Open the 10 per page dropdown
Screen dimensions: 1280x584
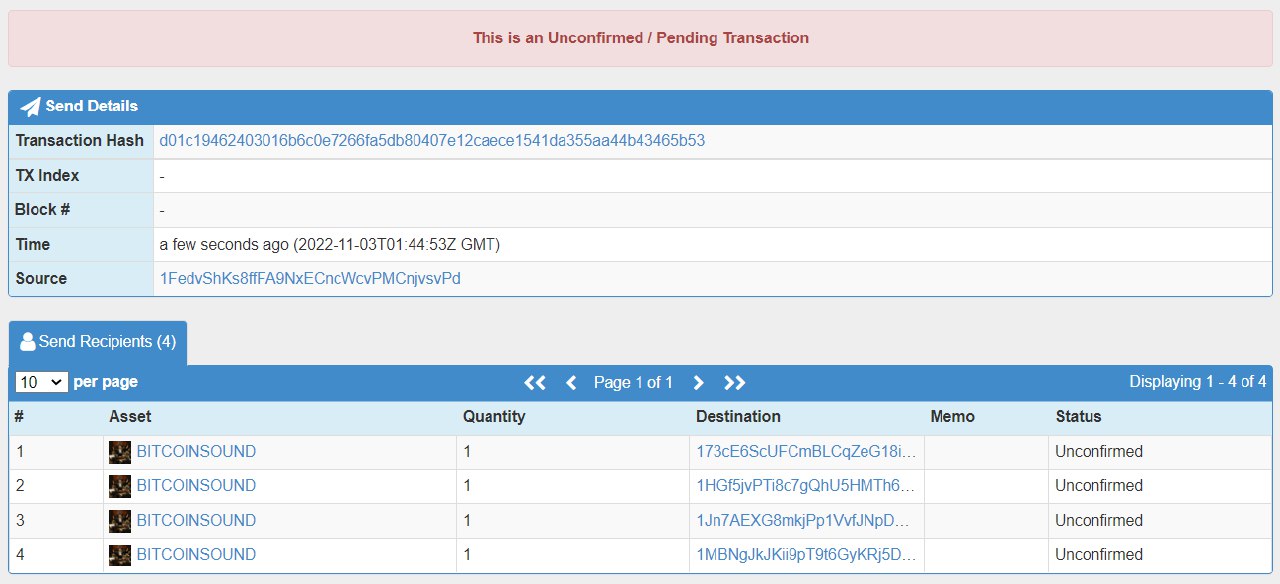pos(41,382)
